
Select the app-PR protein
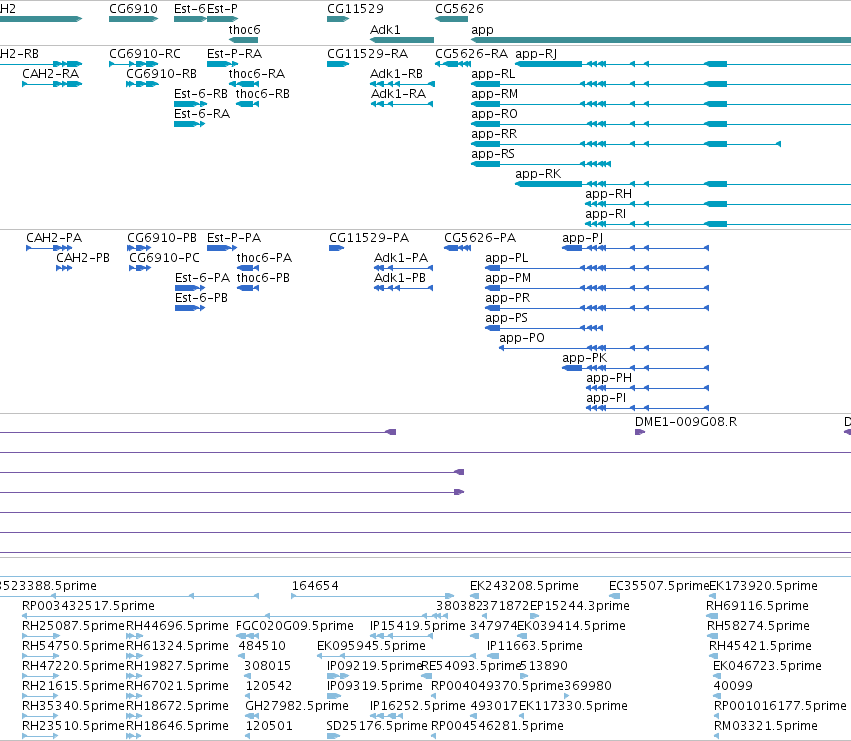pos(507,298)
